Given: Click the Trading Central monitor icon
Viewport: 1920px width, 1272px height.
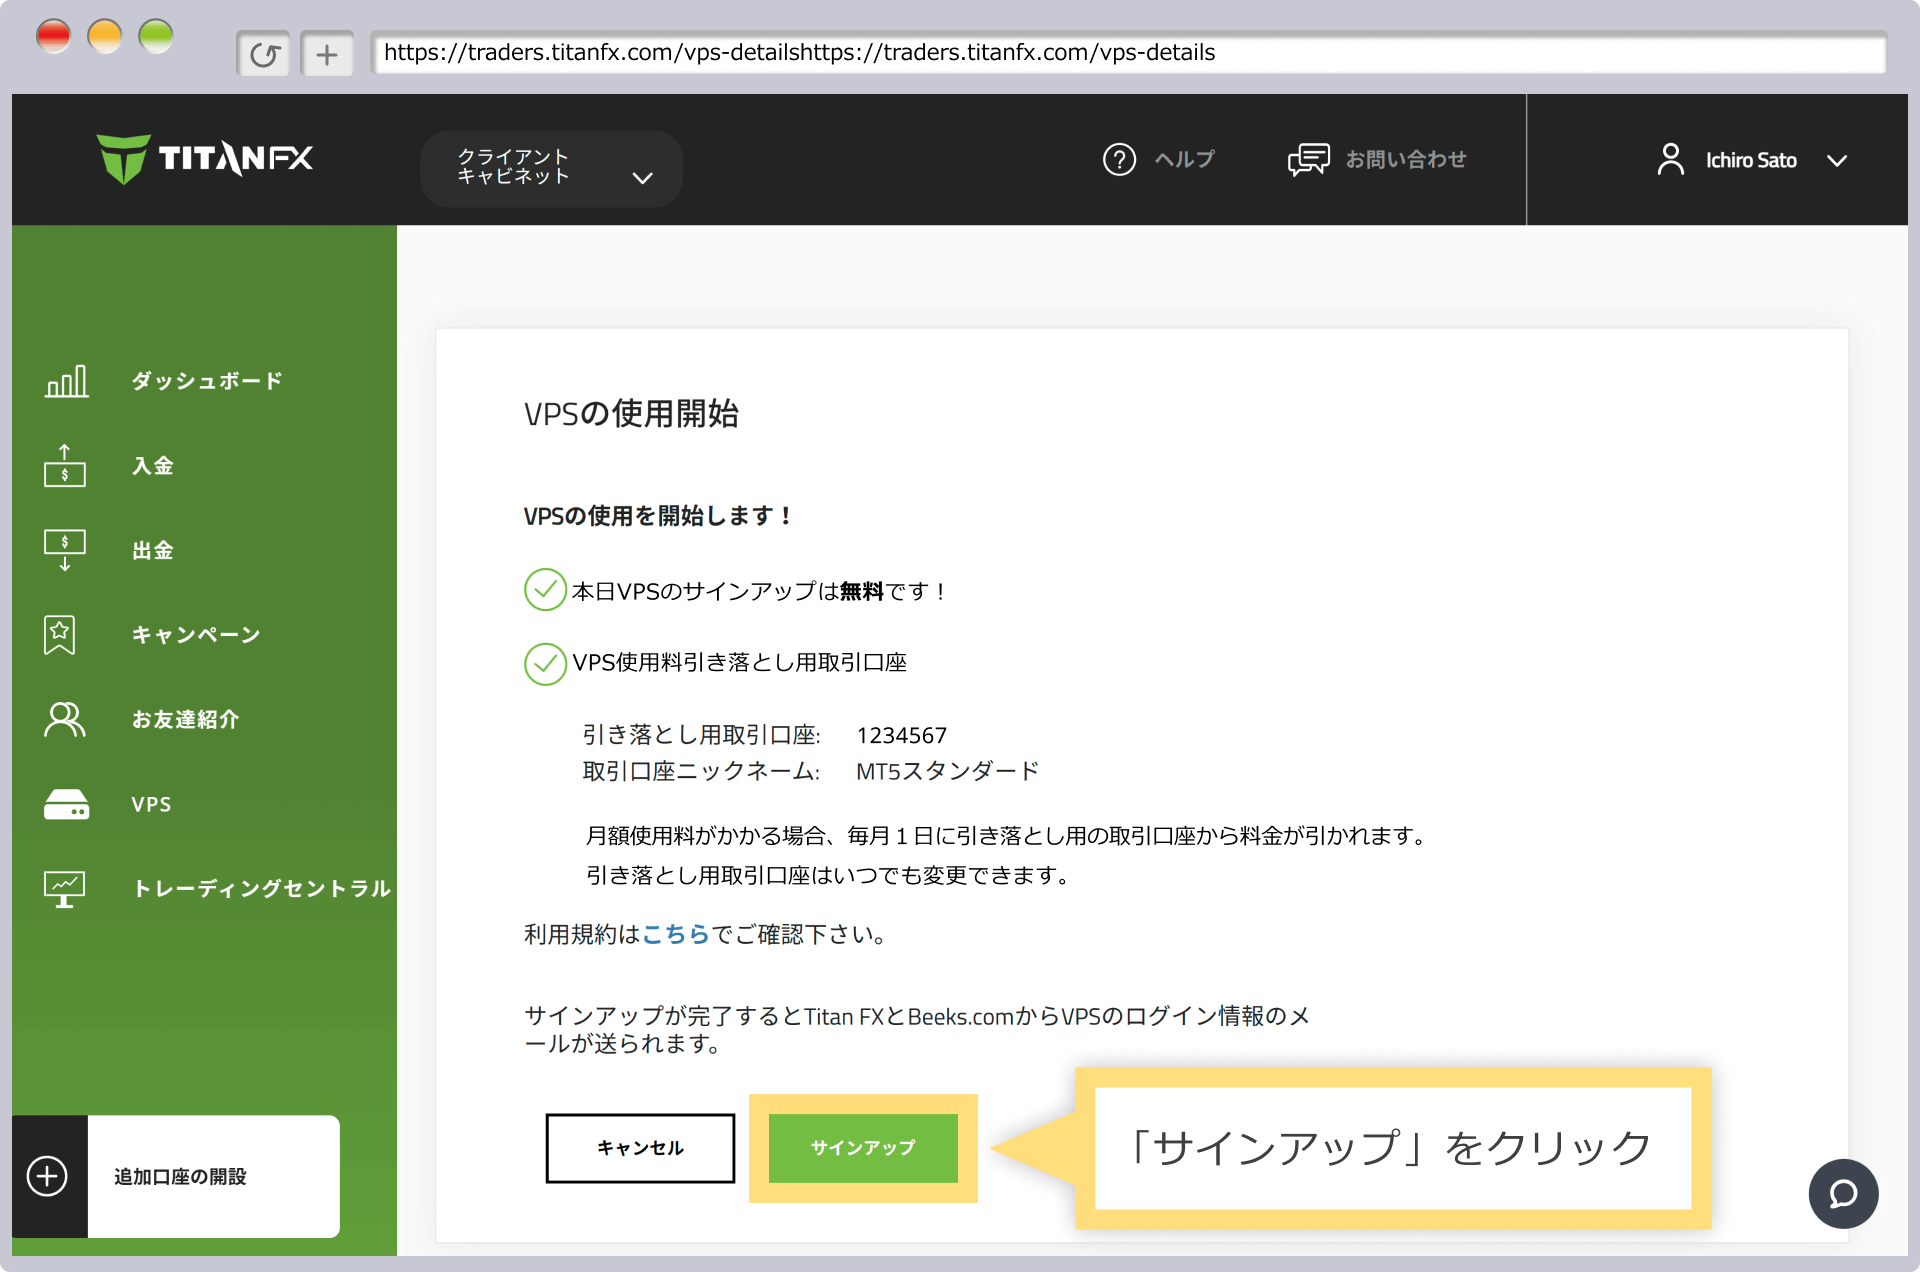Looking at the screenshot, I should [x=65, y=888].
